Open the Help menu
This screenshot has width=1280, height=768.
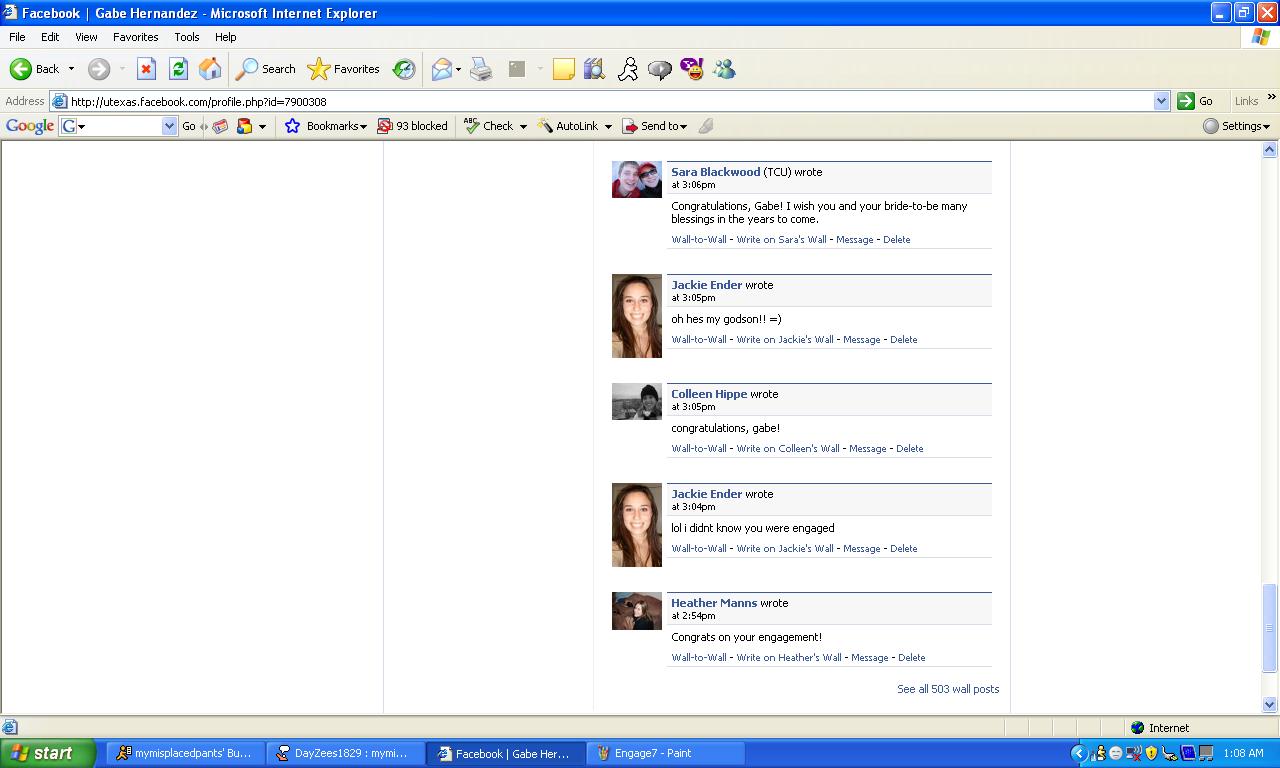point(226,37)
